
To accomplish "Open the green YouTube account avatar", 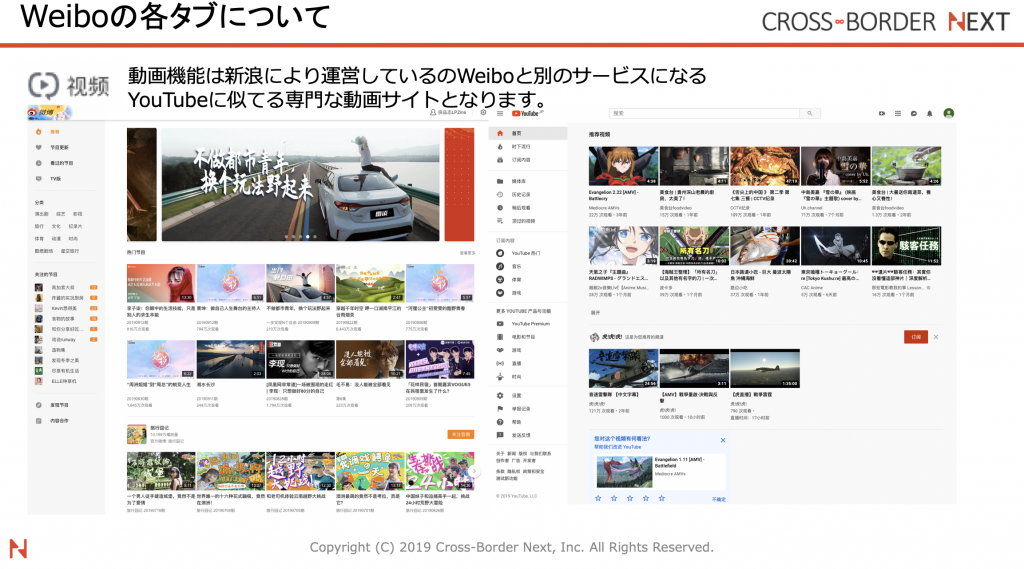I will click(949, 113).
